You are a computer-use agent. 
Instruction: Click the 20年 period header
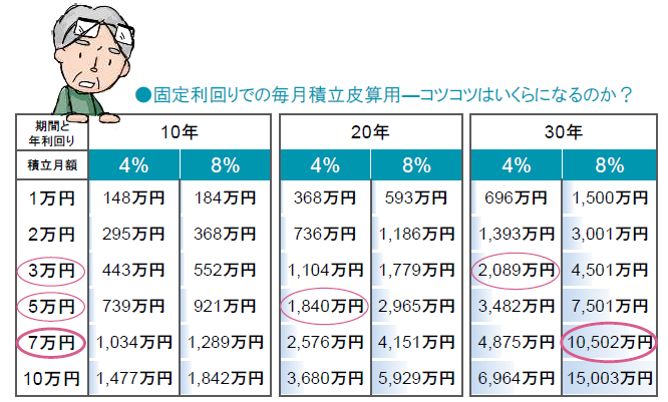(370, 132)
